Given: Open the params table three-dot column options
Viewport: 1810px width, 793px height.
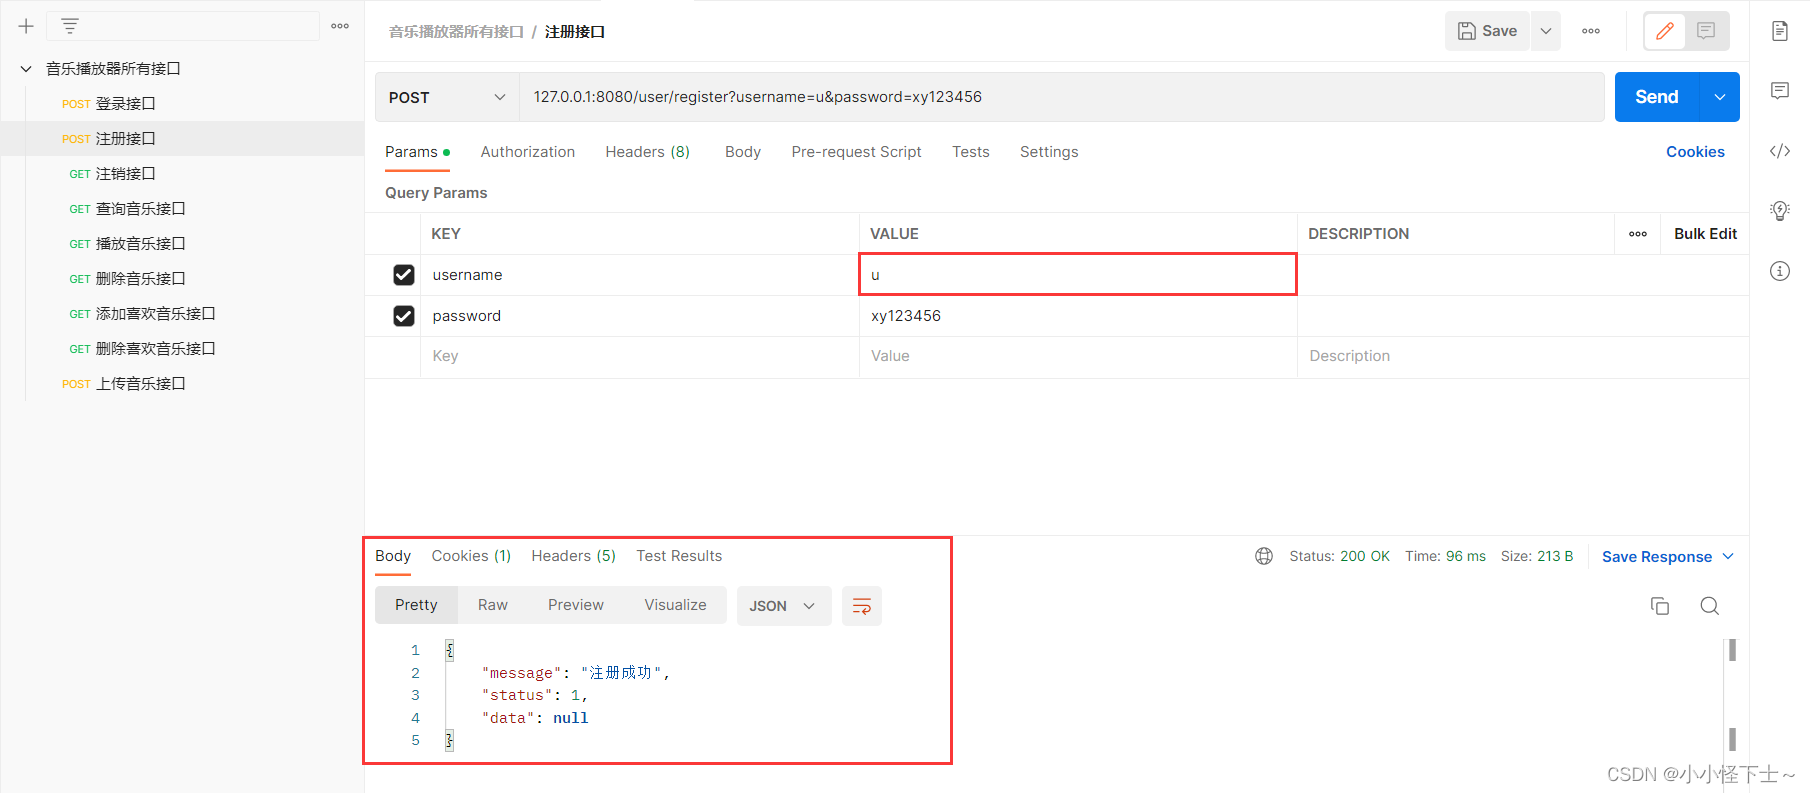Looking at the screenshot, I should click(x=1638, y=234).
